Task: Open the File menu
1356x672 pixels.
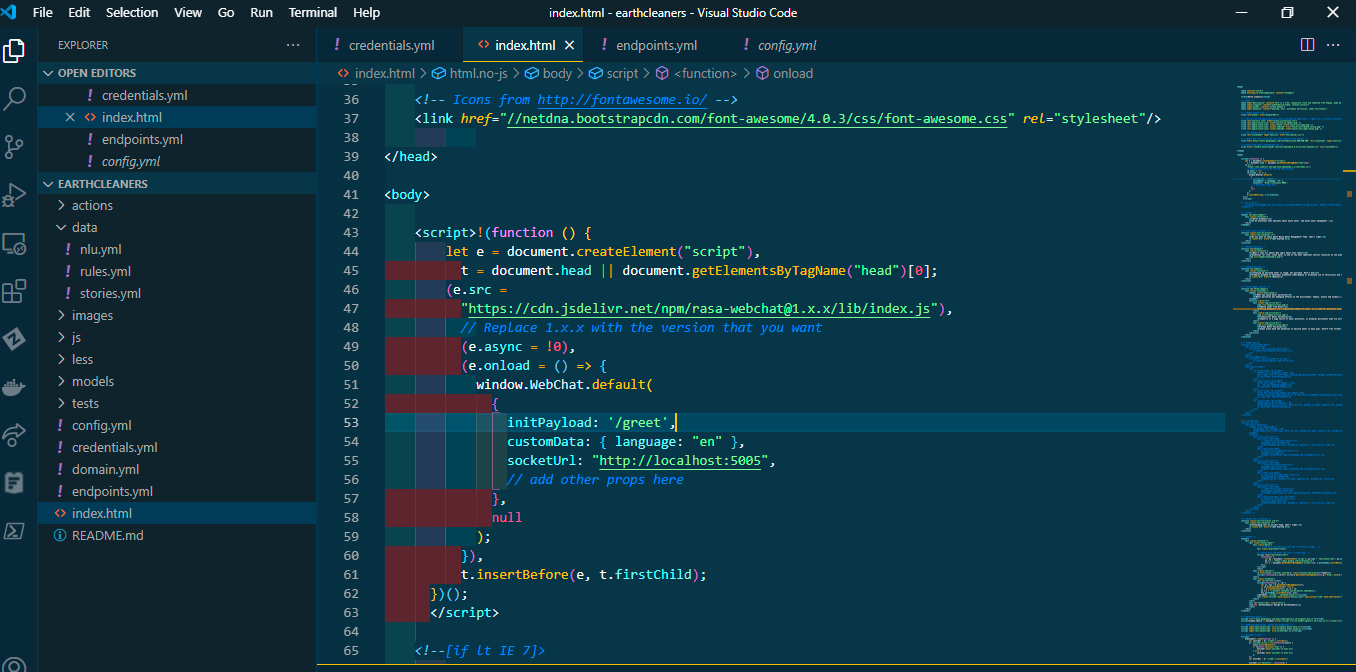Action: coord(43,12)
